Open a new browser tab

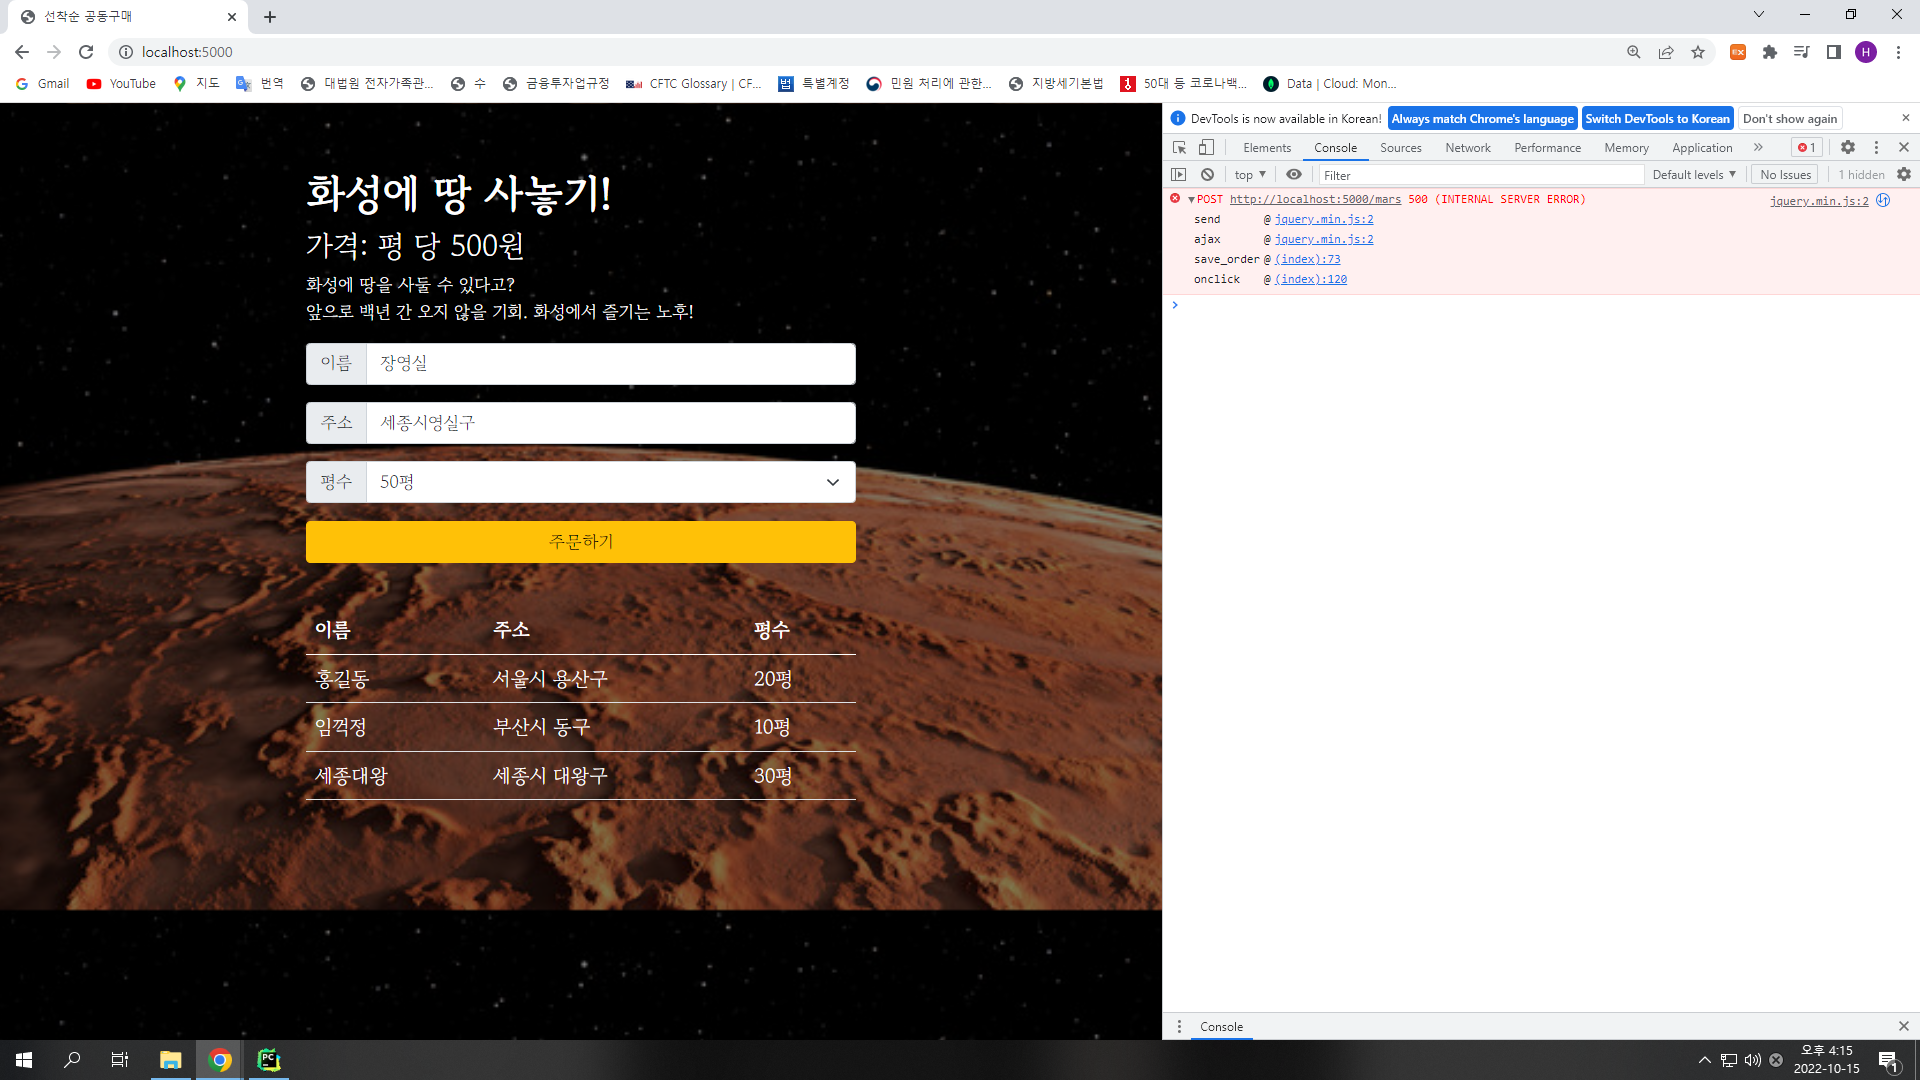[270, 17]
